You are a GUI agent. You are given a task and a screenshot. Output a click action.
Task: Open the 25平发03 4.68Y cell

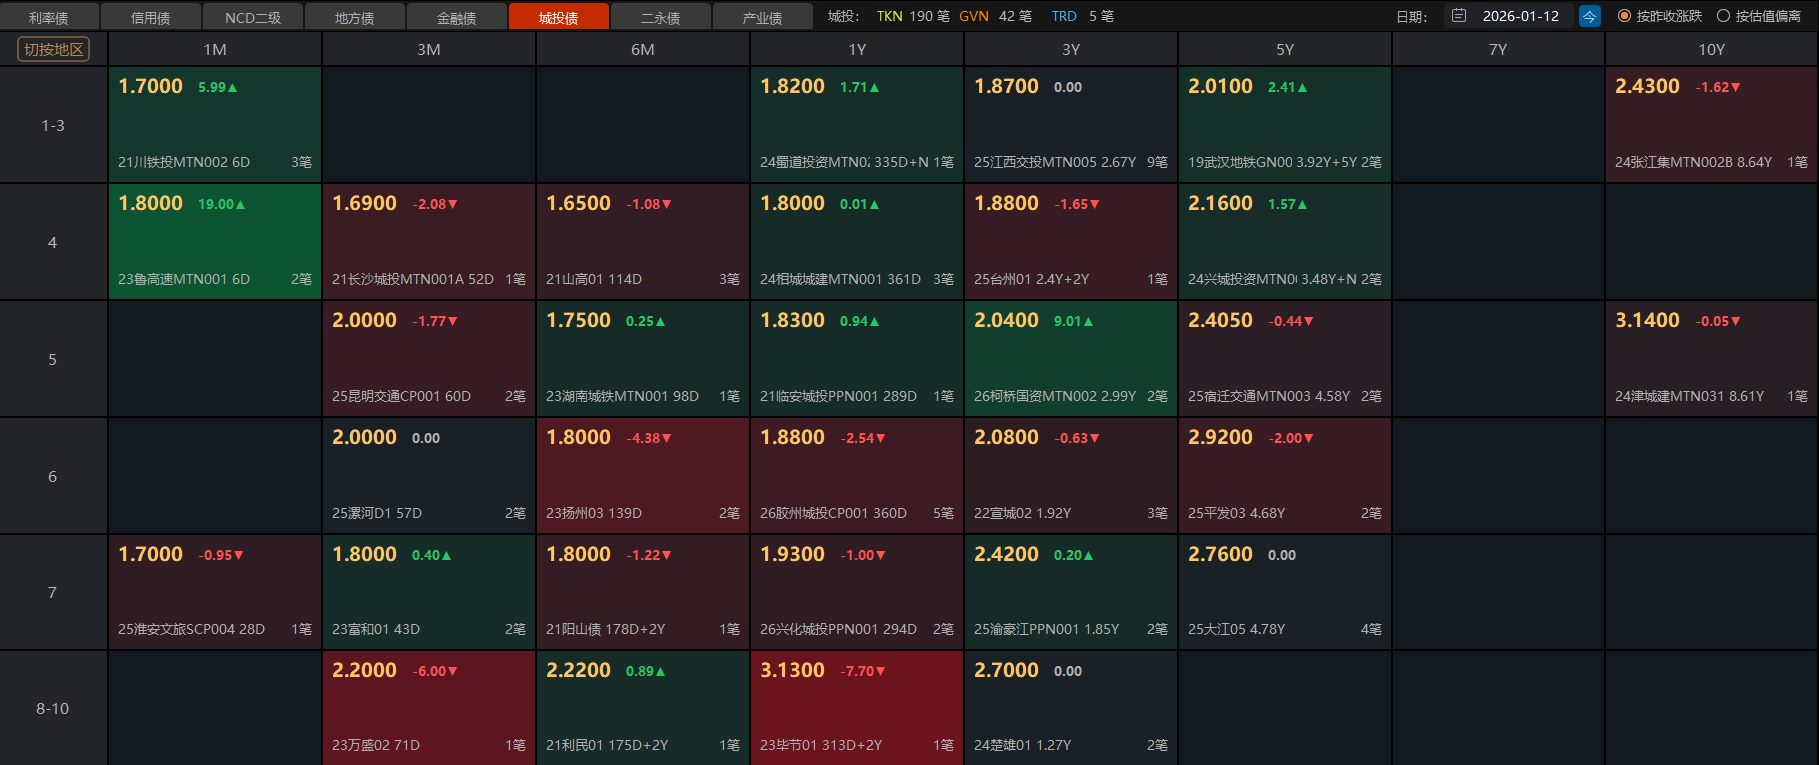click(x=1285, y=475)
